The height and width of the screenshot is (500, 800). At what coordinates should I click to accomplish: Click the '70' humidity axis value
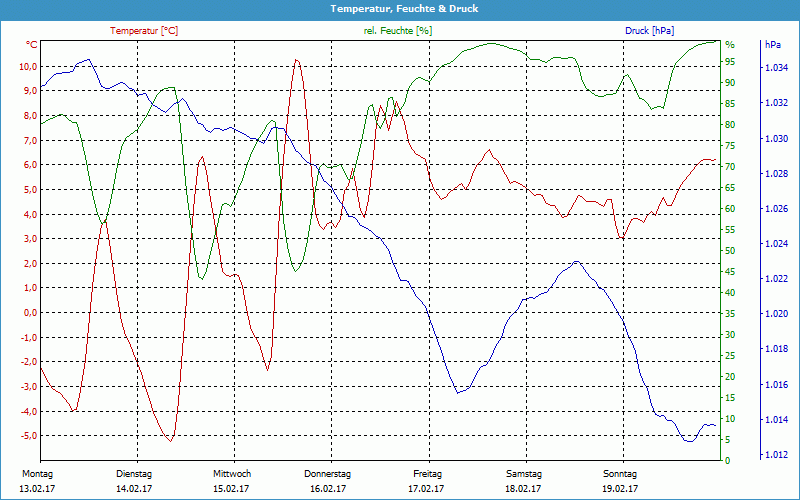click(x=730, y=167)
